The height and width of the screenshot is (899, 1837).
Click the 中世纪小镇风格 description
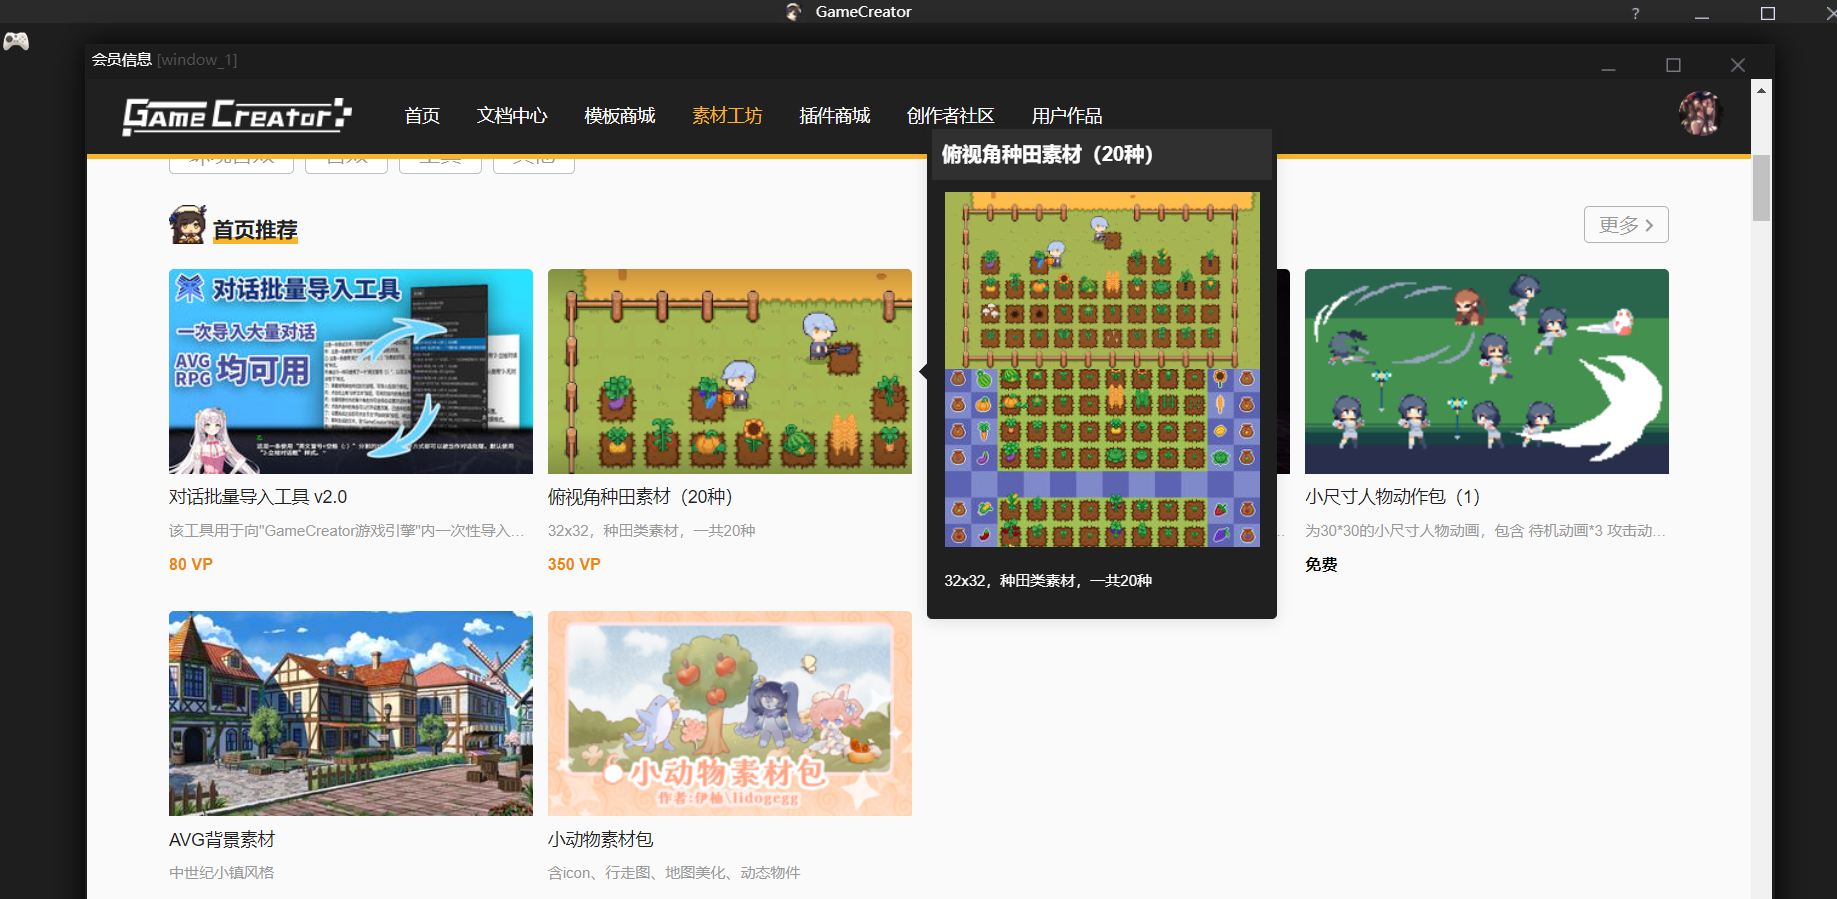(221, 873)
